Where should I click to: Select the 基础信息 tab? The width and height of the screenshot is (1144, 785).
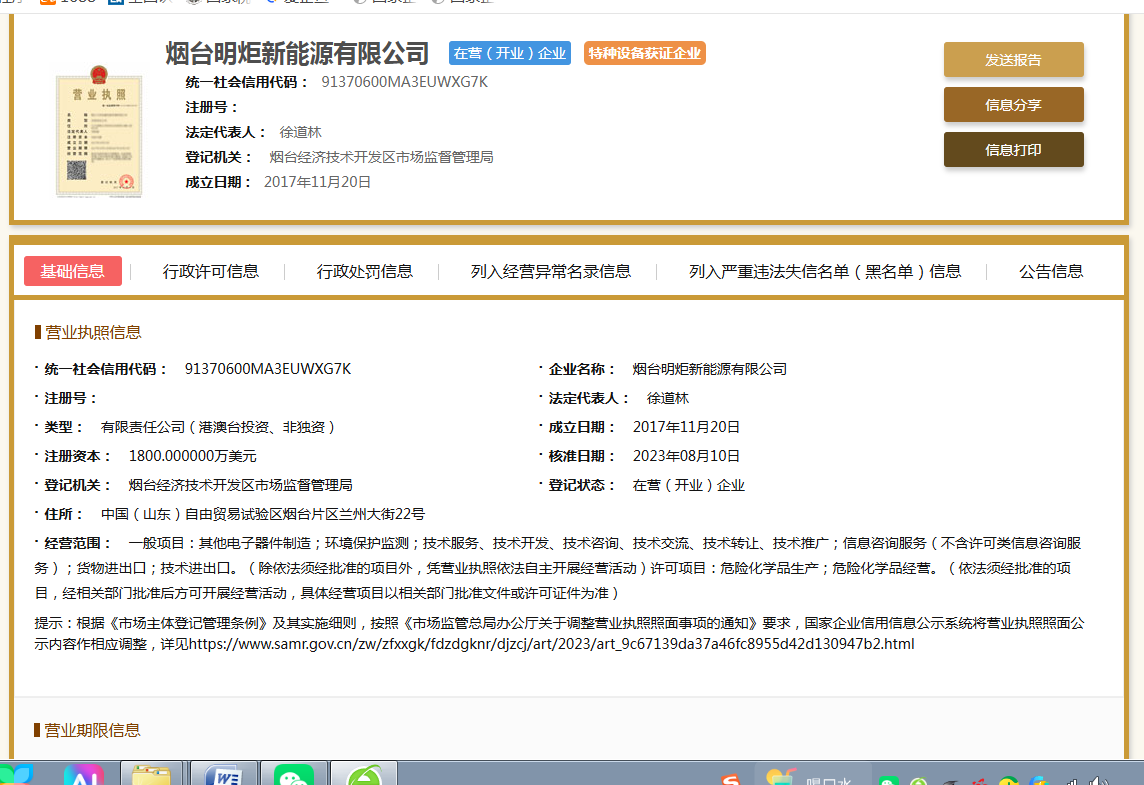click(73, 271)
